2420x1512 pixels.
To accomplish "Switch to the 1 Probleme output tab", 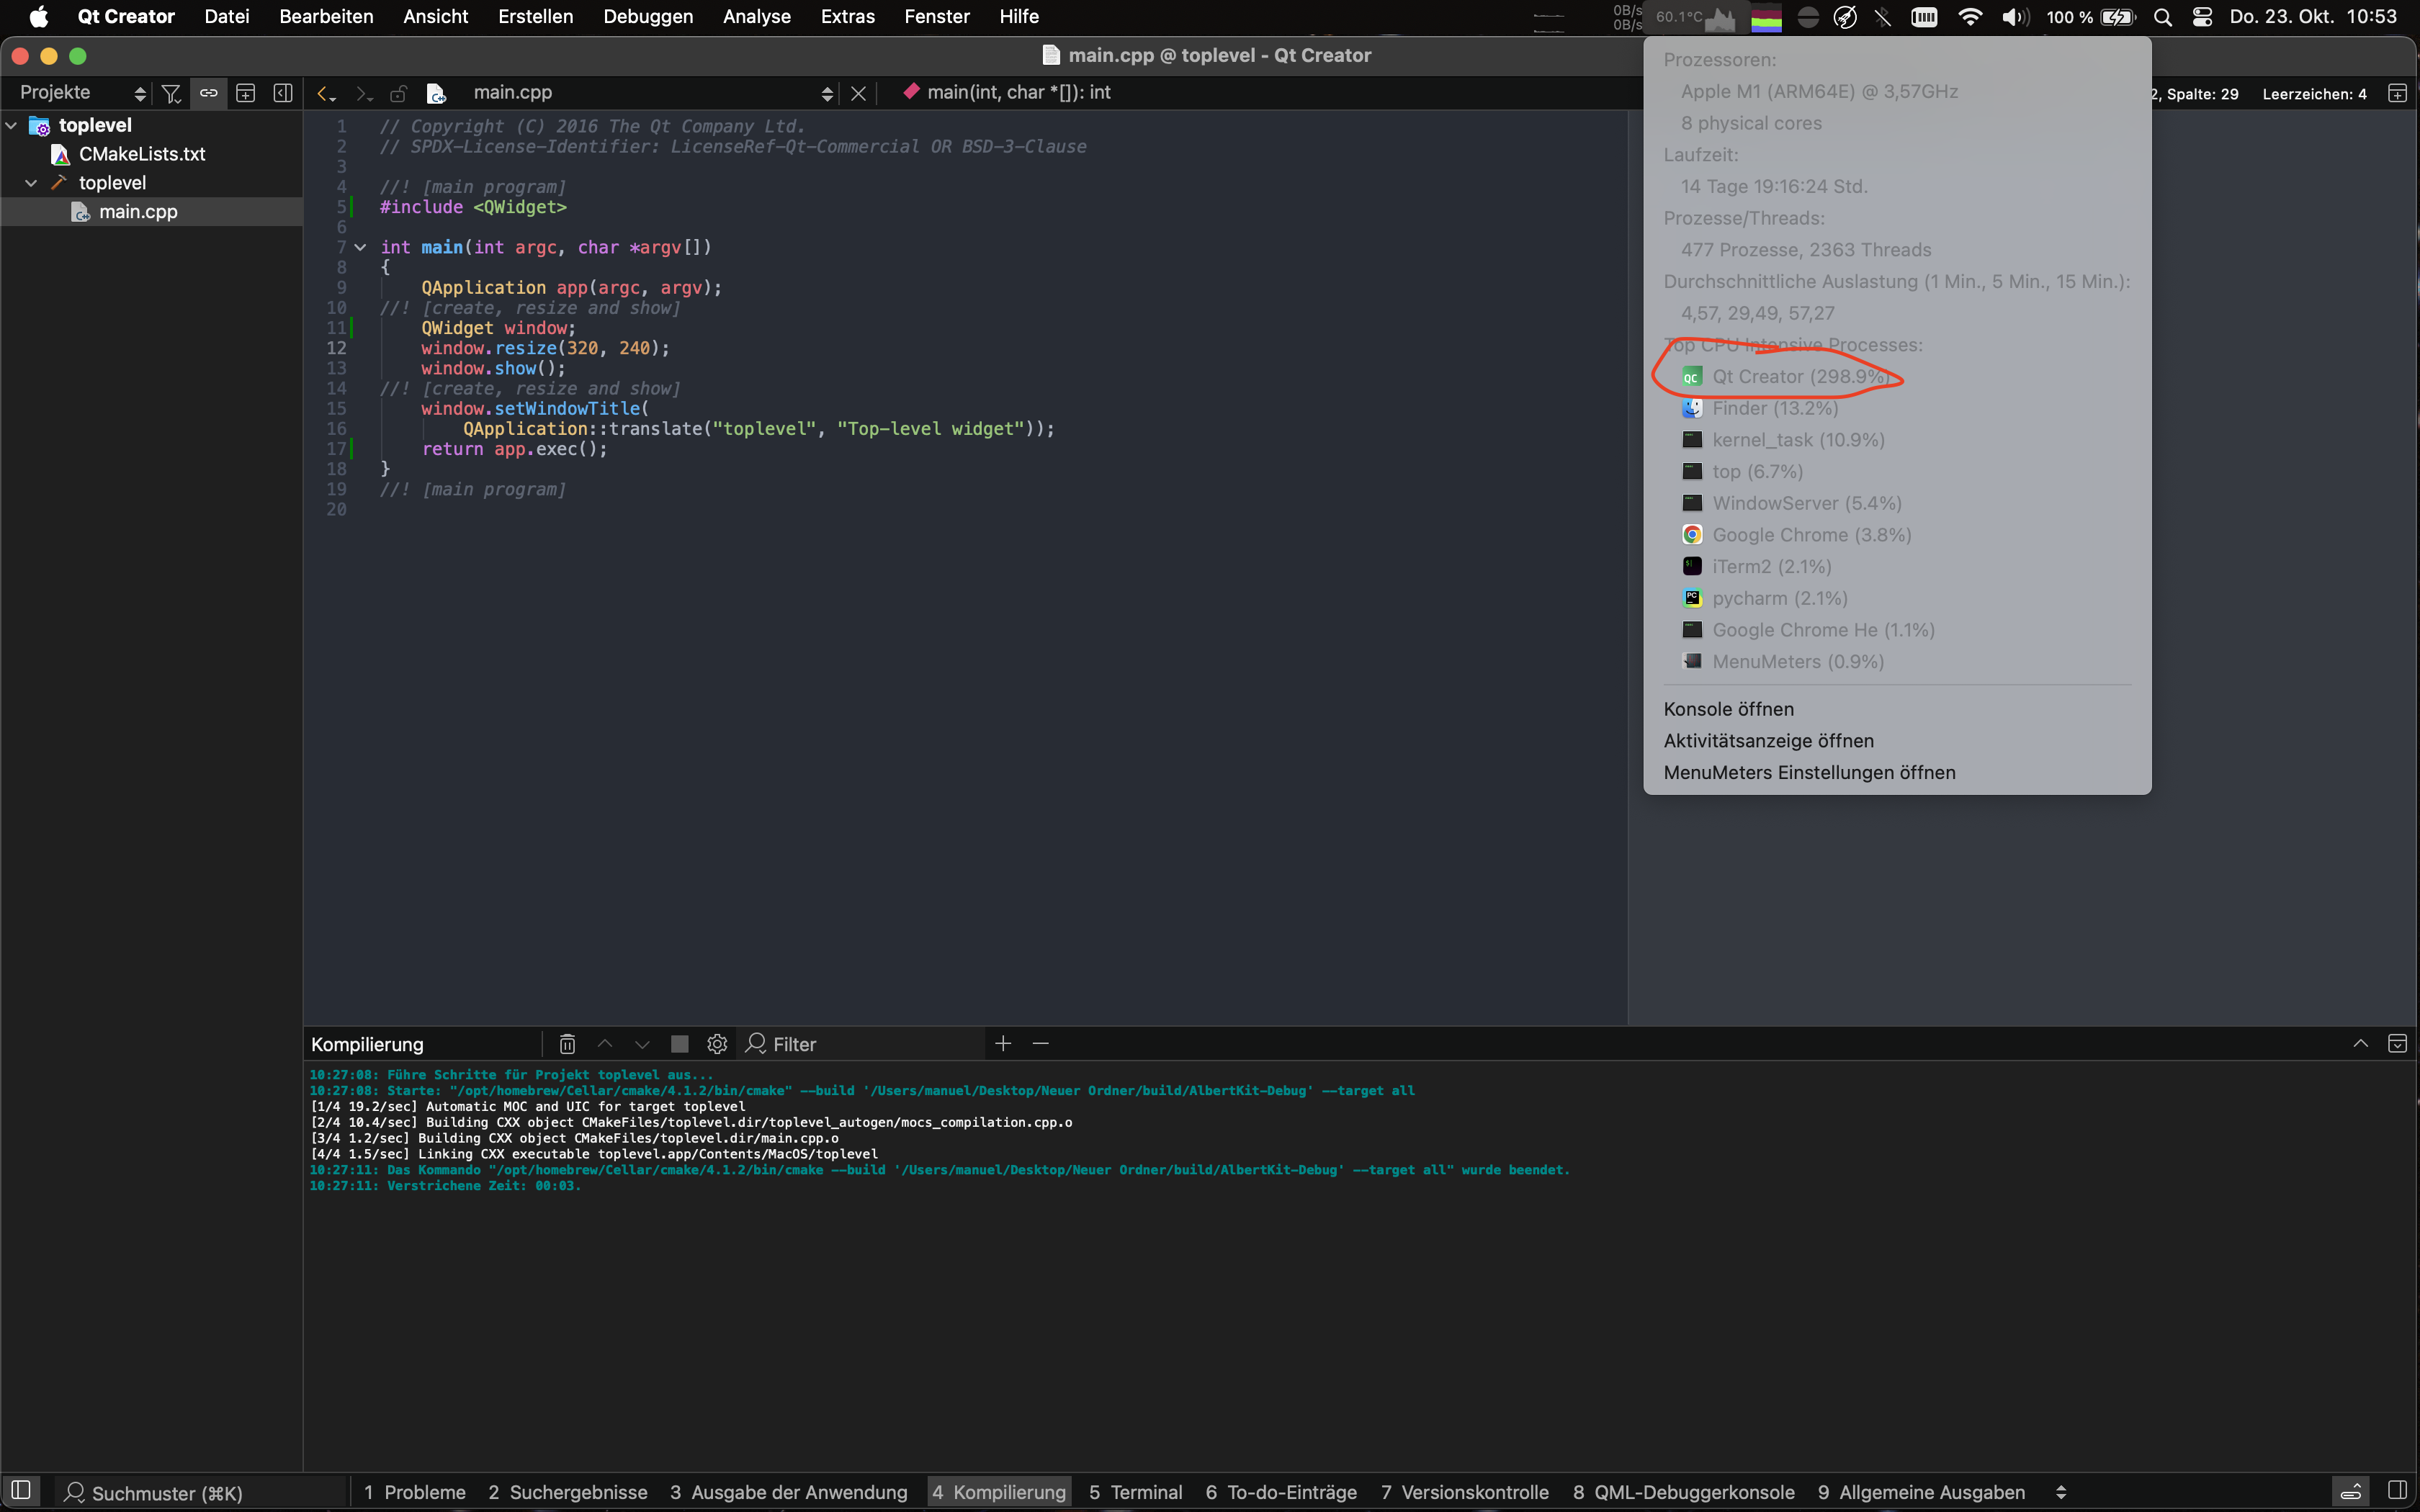I will tap(415, 1492).
